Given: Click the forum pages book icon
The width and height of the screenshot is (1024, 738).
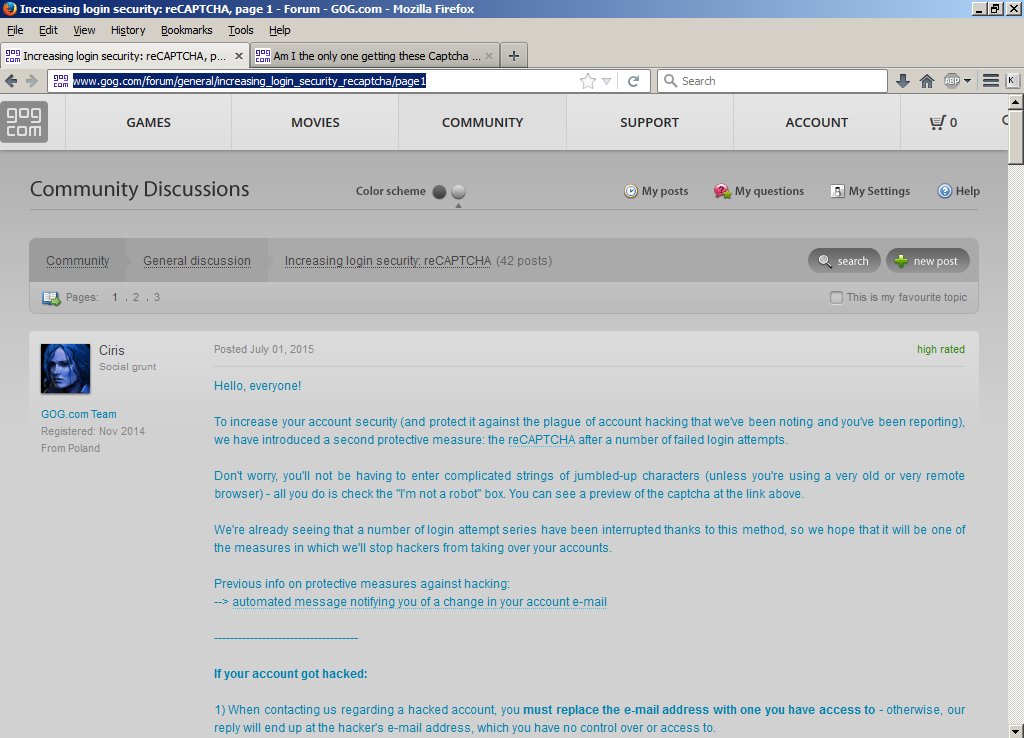Looking at the screenshot, I should tap(51, 298).
